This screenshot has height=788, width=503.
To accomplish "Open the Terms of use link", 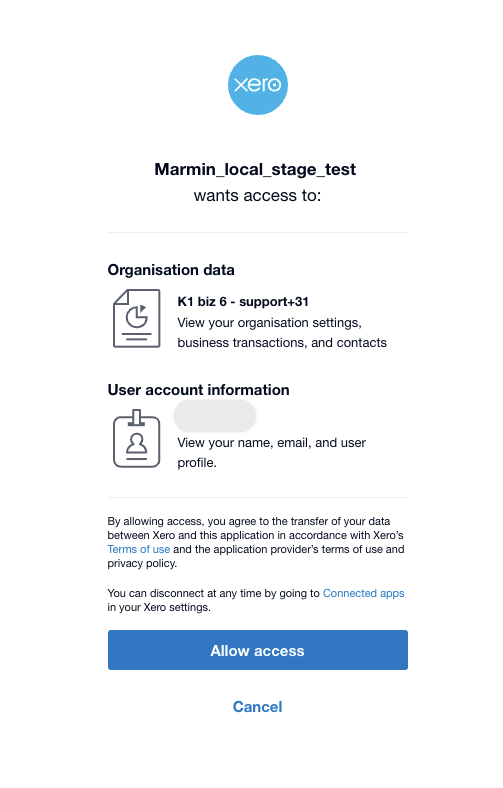I will [x=139, y=549].
